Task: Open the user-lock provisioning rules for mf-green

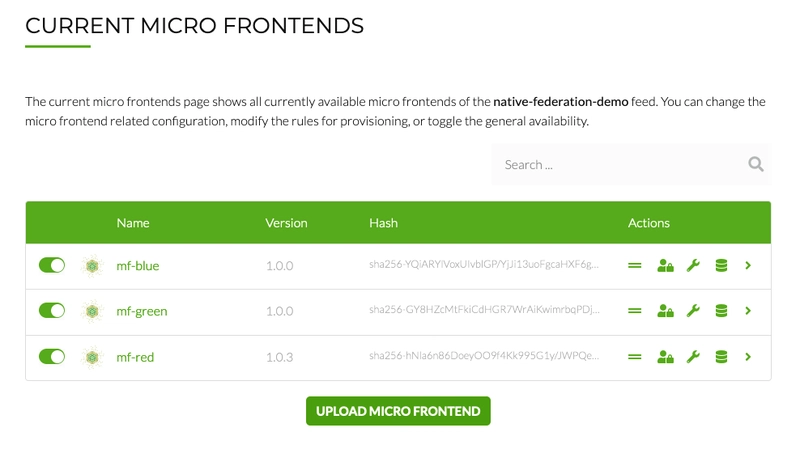Action: click(x=665, y=311)
